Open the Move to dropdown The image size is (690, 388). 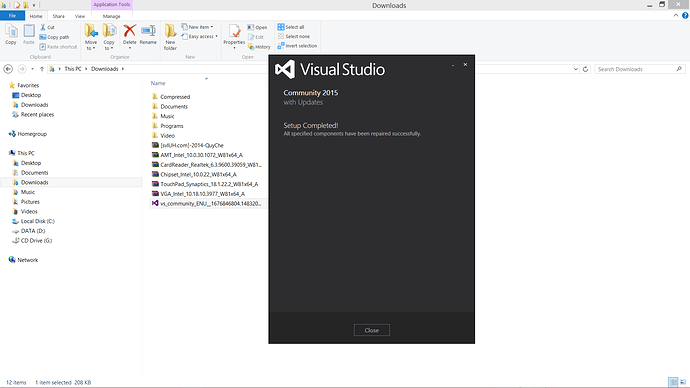coord(91,37)
